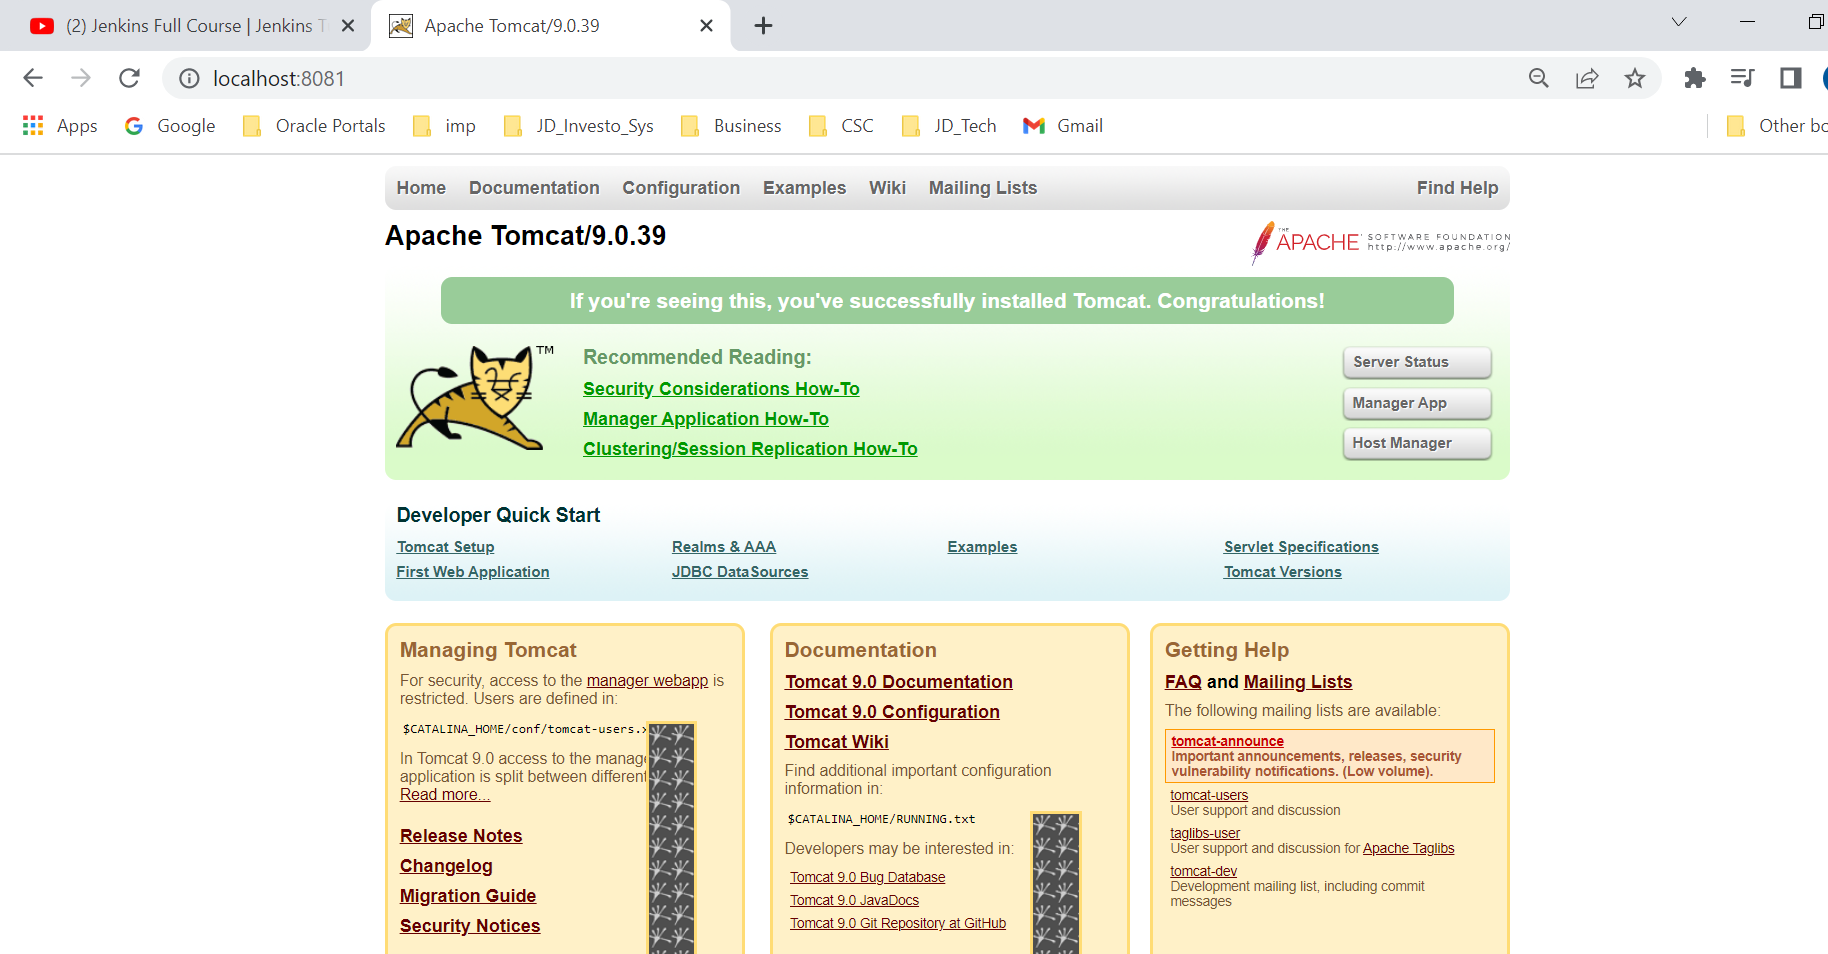Open the JDBC DataSources link

(x=740, y=572)
